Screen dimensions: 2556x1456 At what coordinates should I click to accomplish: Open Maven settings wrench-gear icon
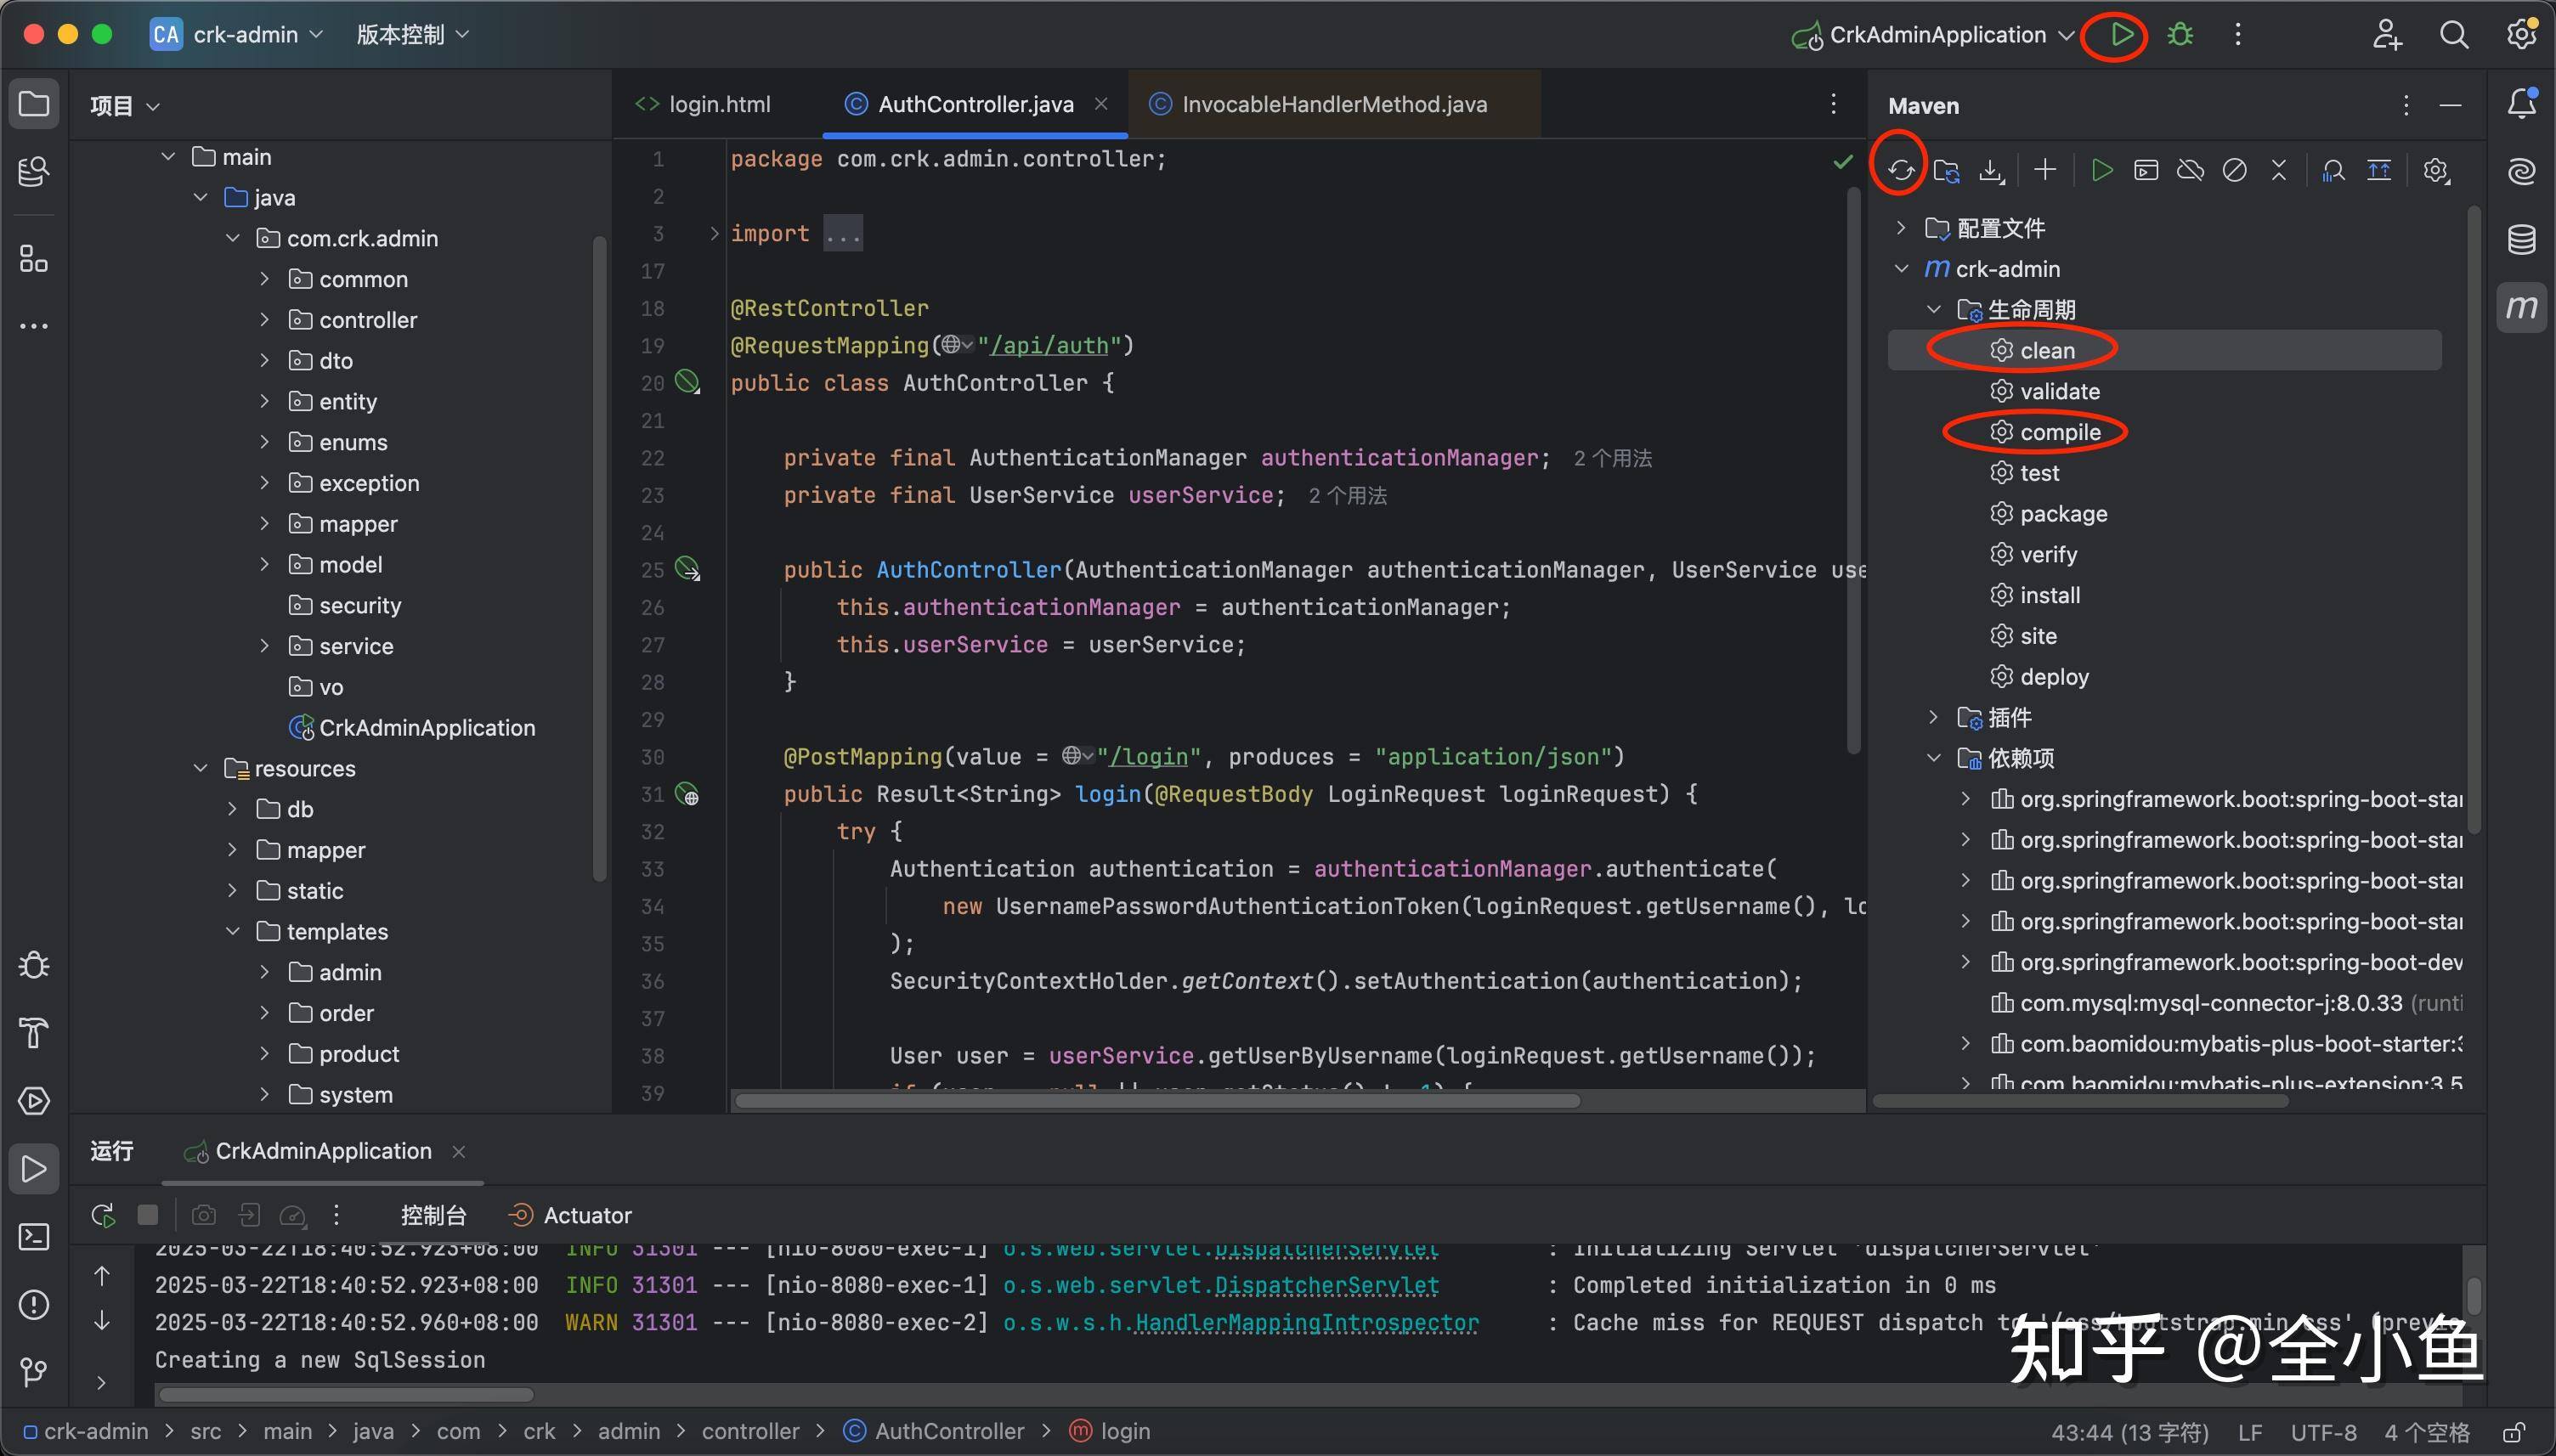pyautogui.click(x=2436, y=170)
